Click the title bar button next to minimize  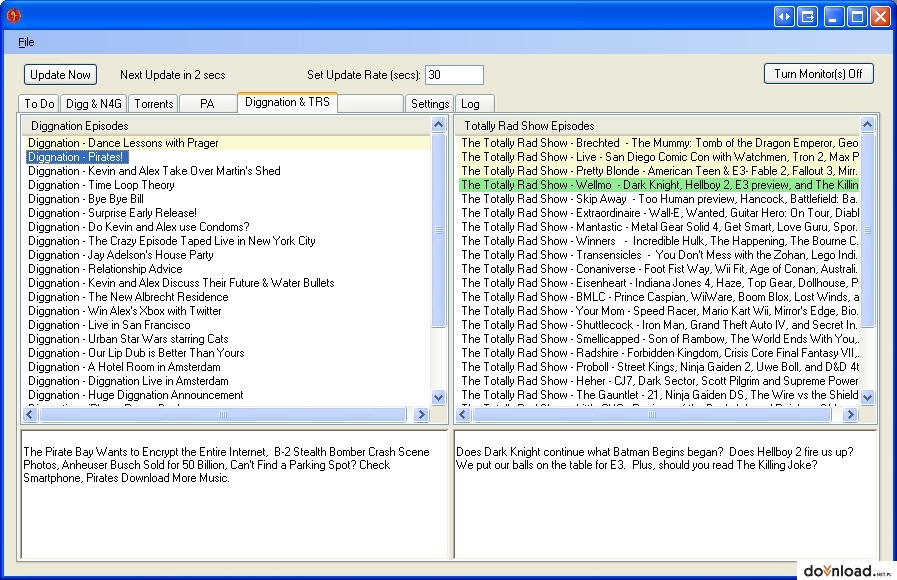pos(808,17)
